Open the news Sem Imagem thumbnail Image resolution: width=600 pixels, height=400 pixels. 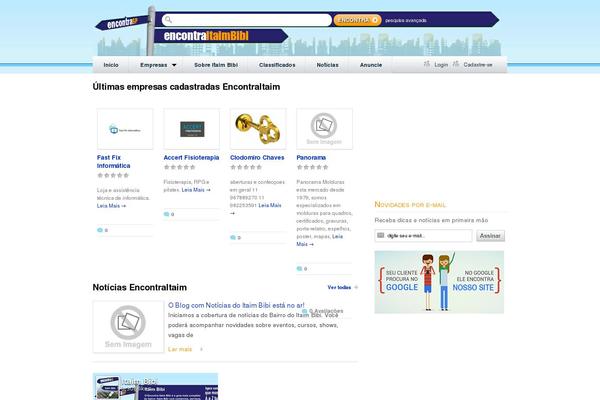click(128, 327)
